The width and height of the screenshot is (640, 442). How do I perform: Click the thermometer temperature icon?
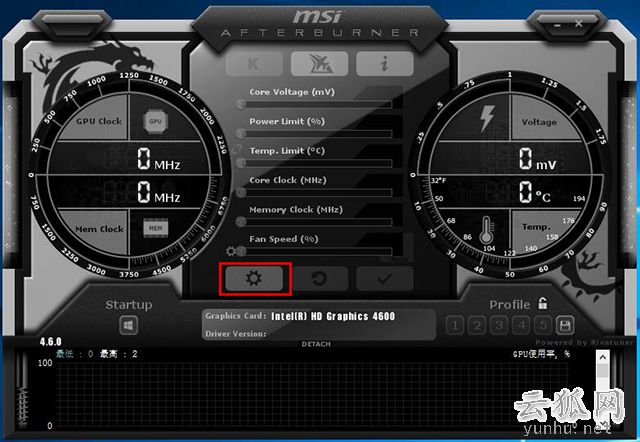click(486, 231)
